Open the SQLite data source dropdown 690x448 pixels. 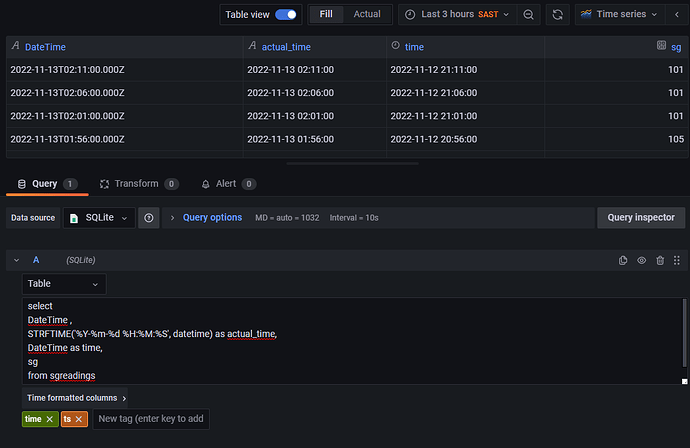(99, 218)
